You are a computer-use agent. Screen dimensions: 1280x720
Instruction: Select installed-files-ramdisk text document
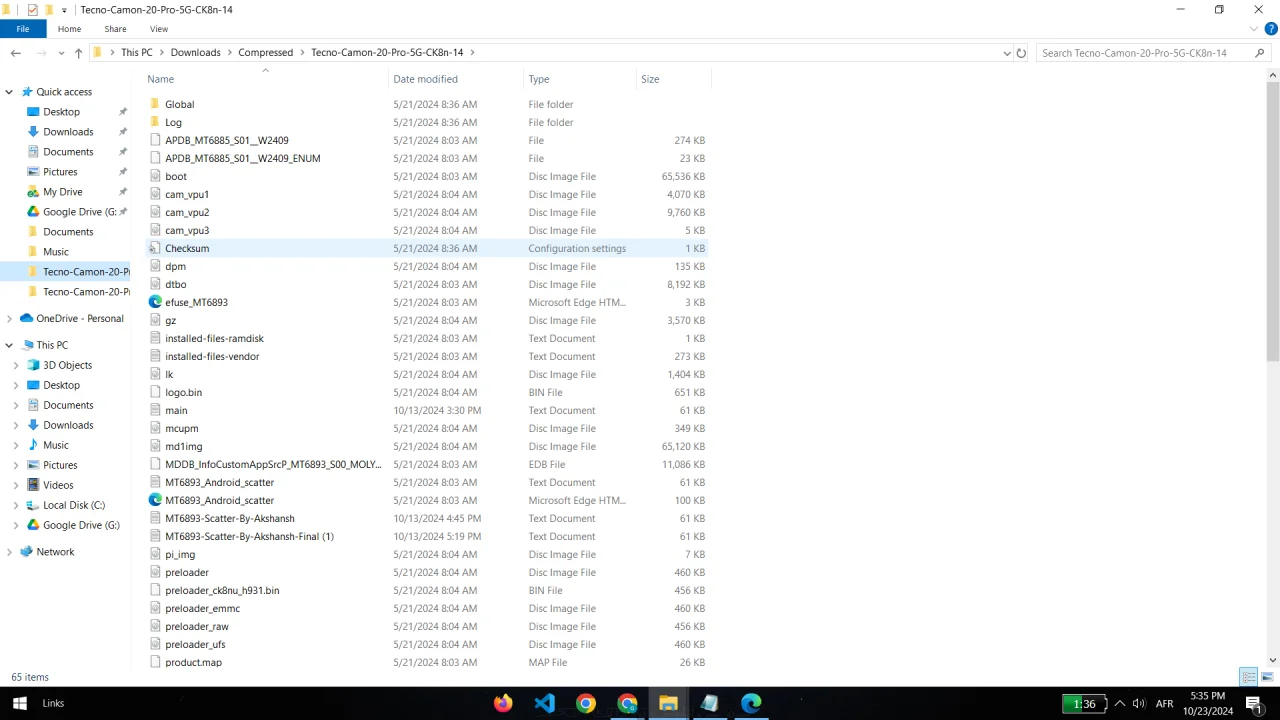(214, 338)
